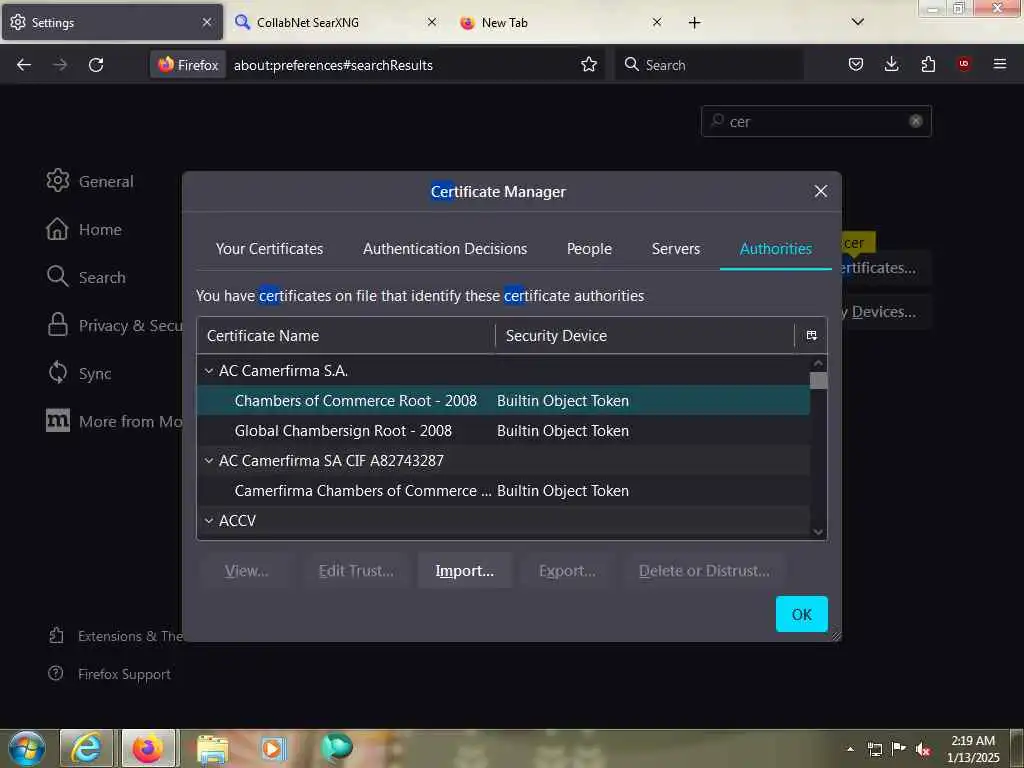The image size is (1024, 768).
Task: Reload the current page
Action: coord(96,65)
